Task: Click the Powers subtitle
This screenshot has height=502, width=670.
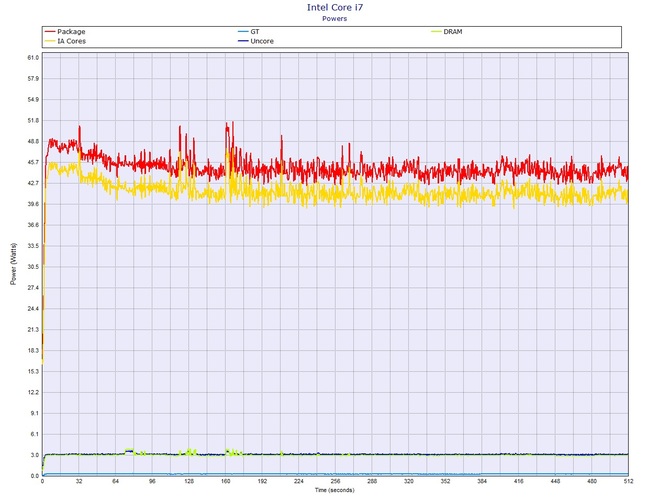Action: [x=335, y=18]
